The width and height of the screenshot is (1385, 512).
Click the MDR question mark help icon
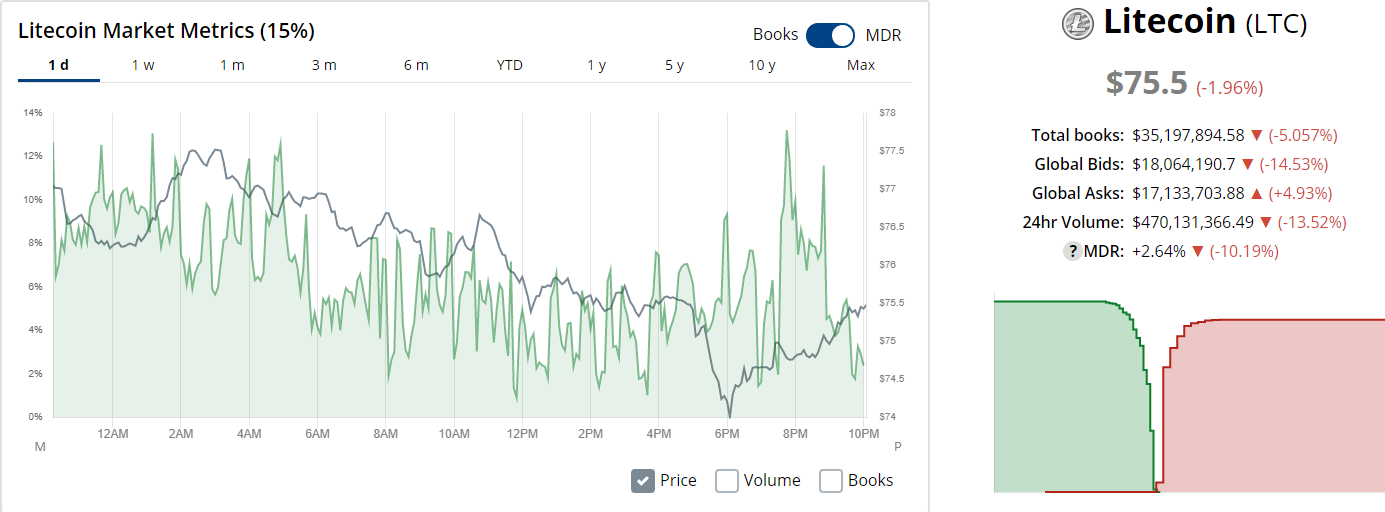[x=1071, y=251]
